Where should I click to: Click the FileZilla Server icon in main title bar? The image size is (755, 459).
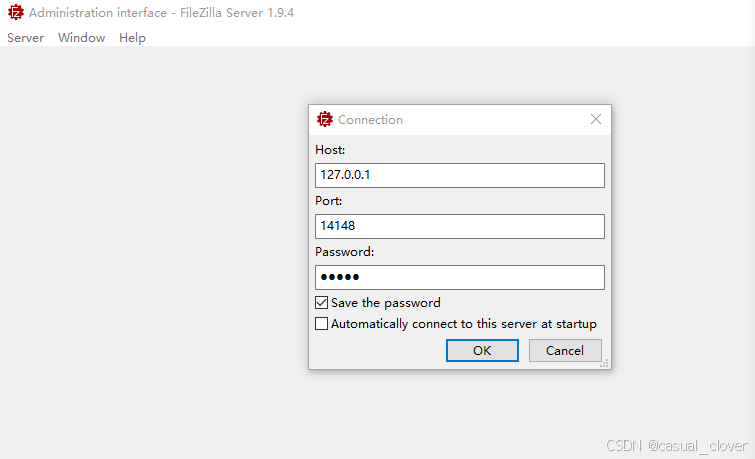[16, 12]
